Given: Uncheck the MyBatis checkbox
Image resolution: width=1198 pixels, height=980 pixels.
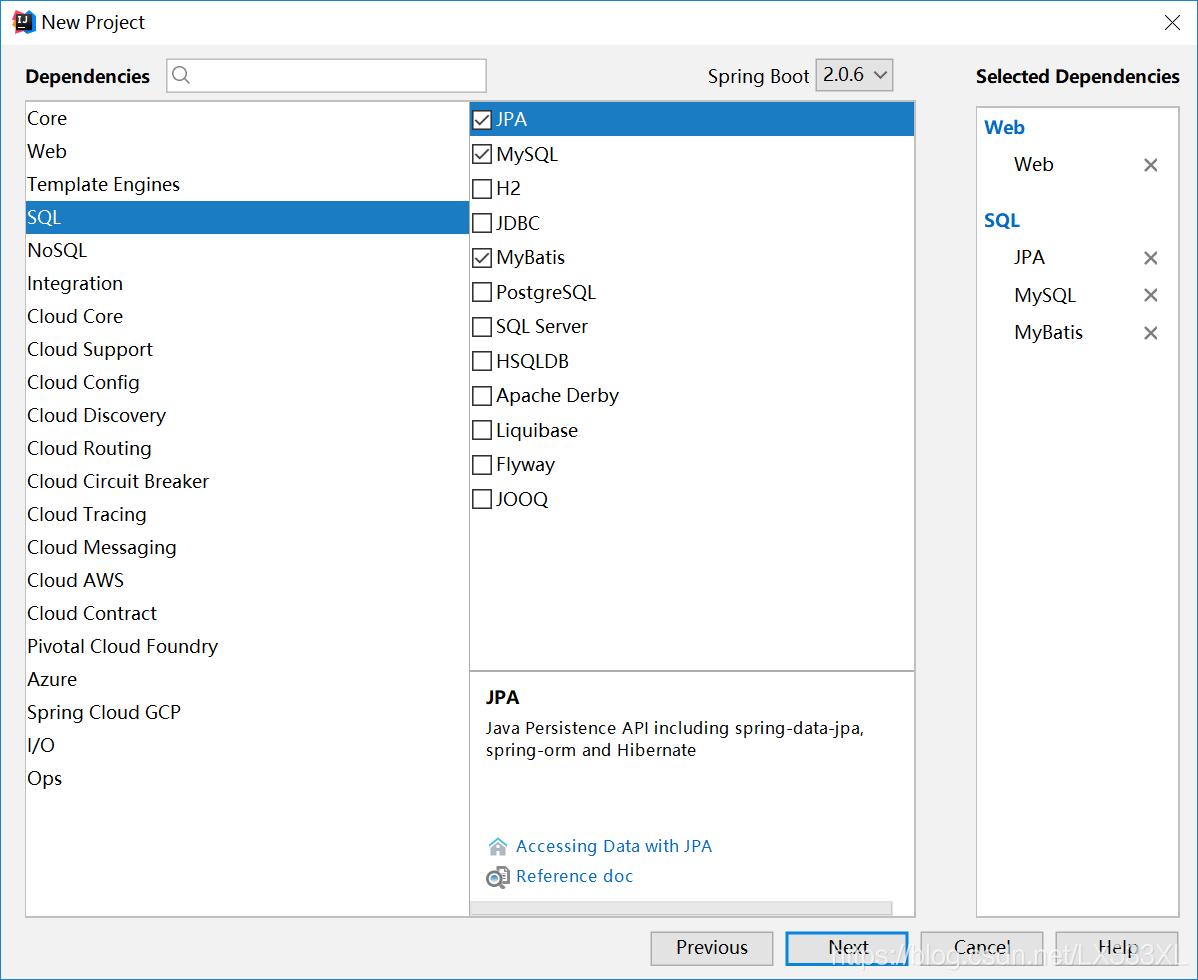Looking at the screenshot, I should tap(482, 258).
